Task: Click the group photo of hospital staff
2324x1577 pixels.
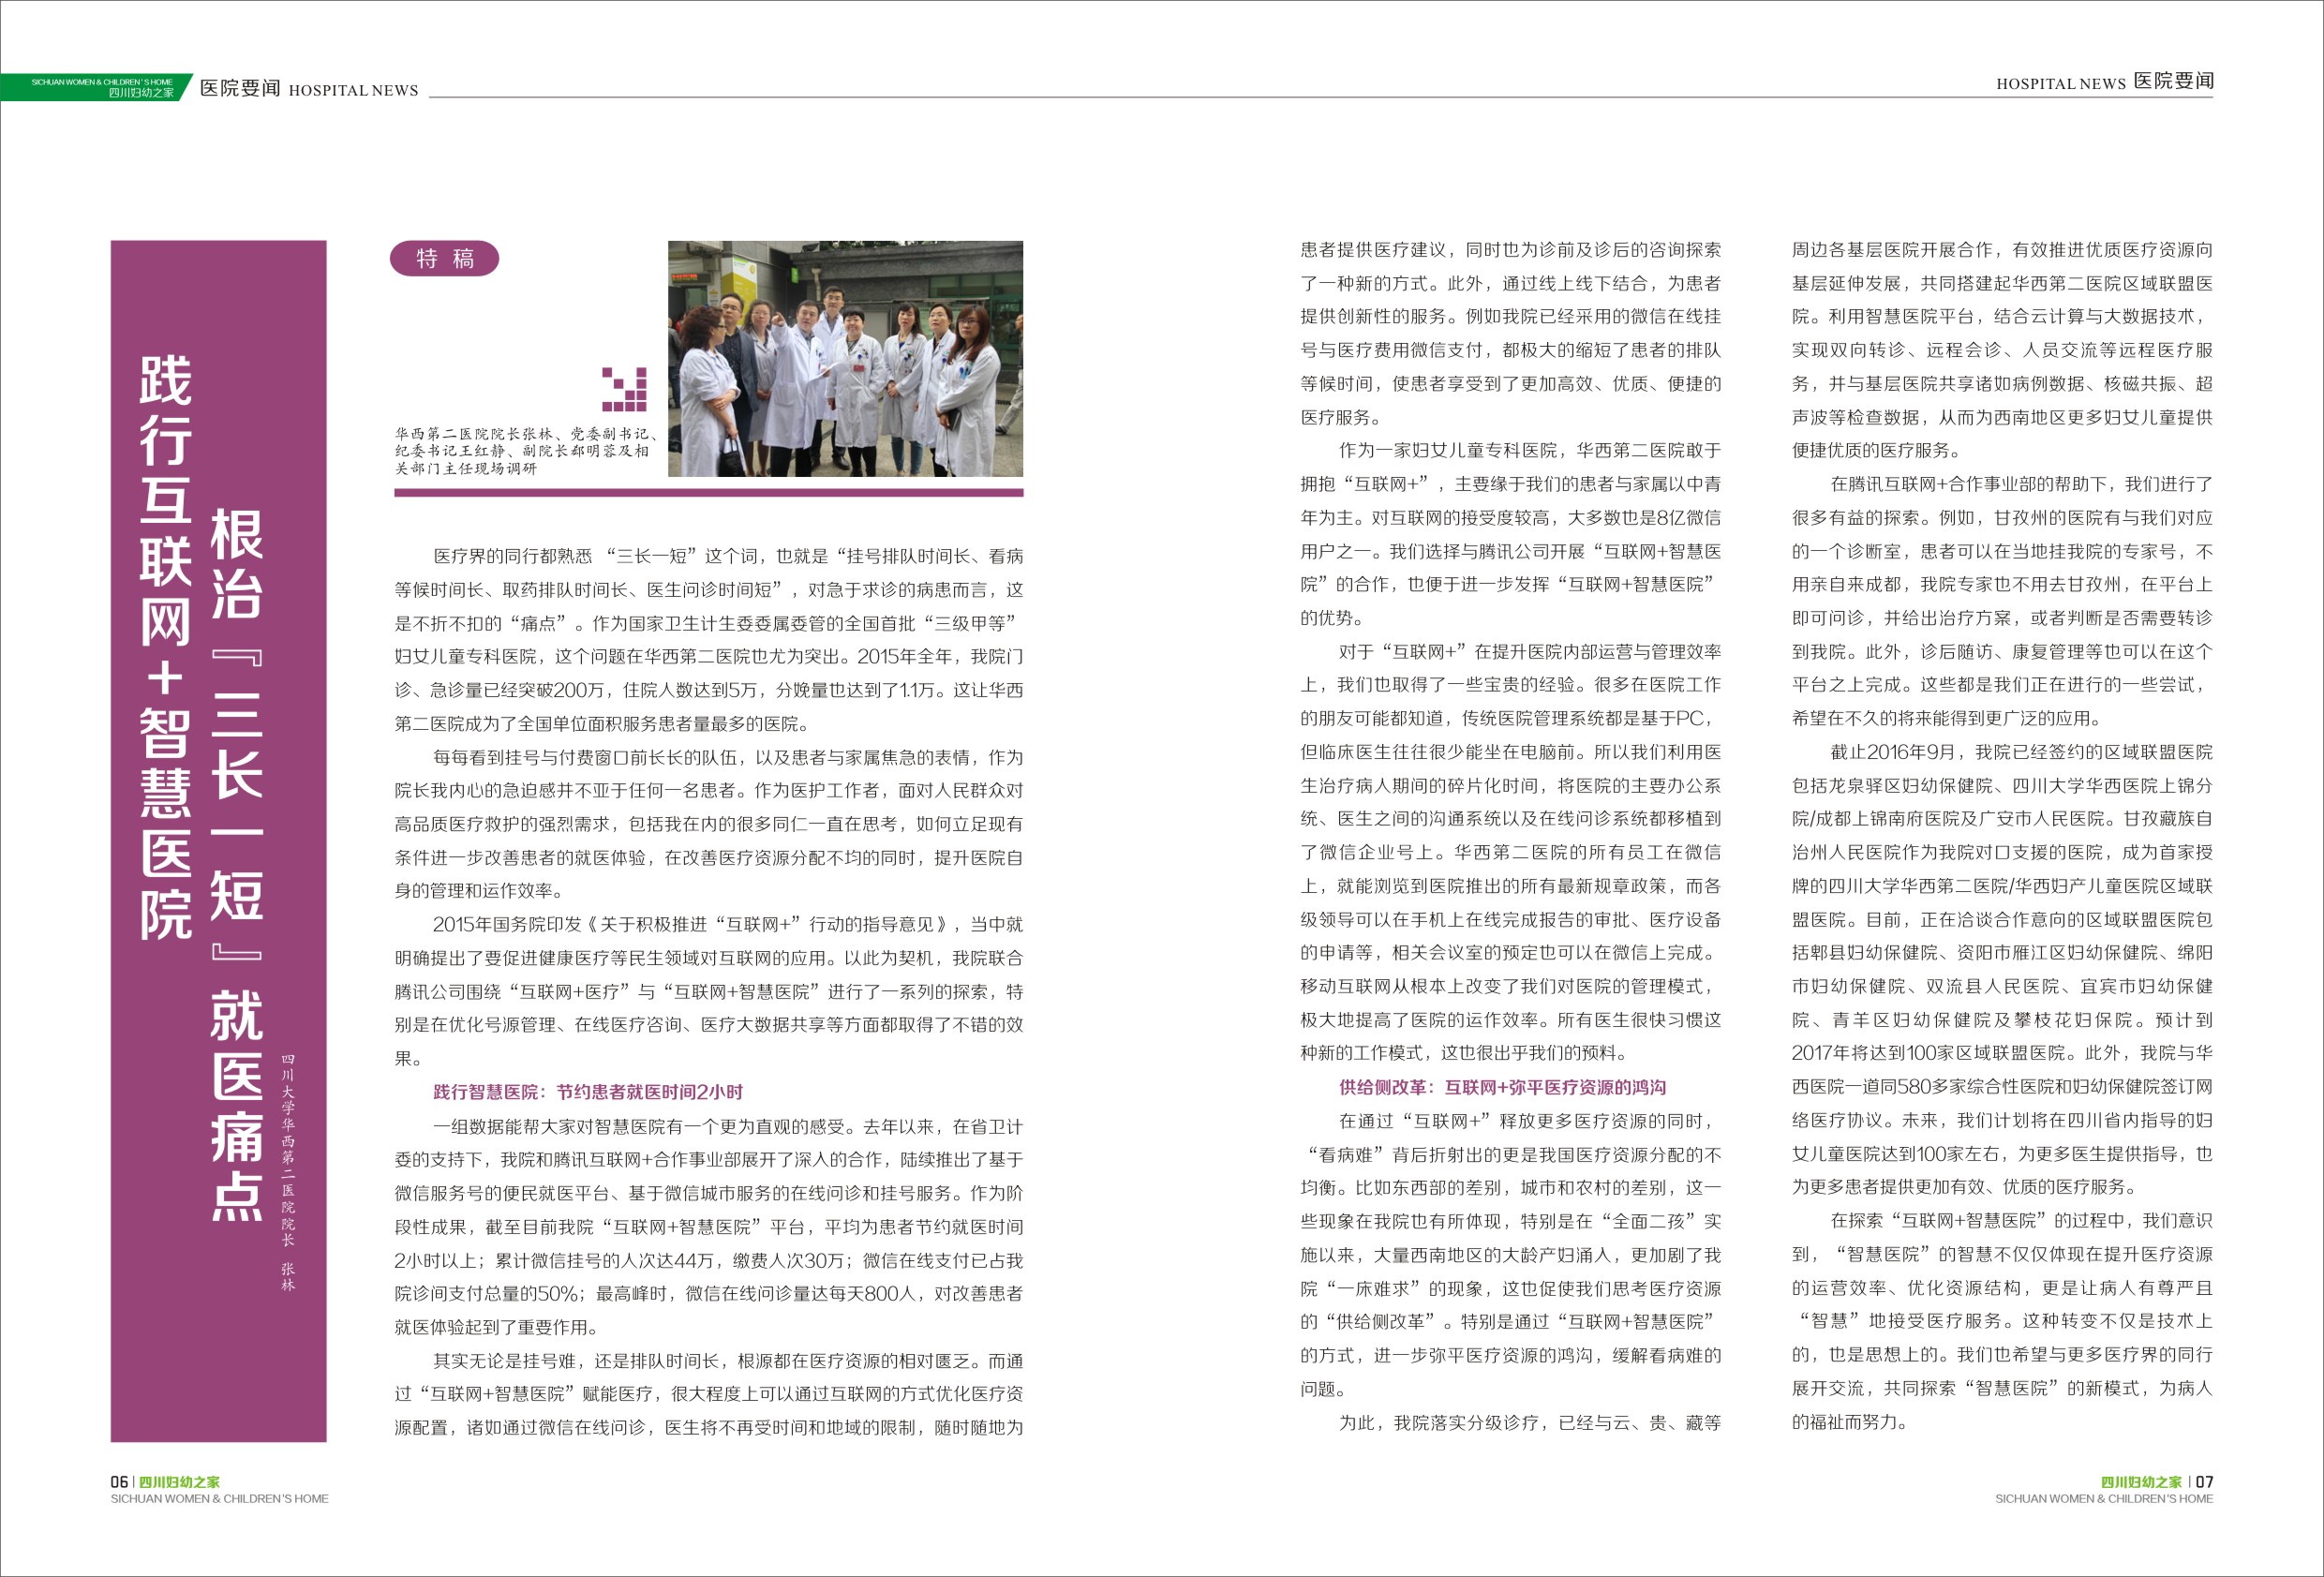Action: (845, 358)
